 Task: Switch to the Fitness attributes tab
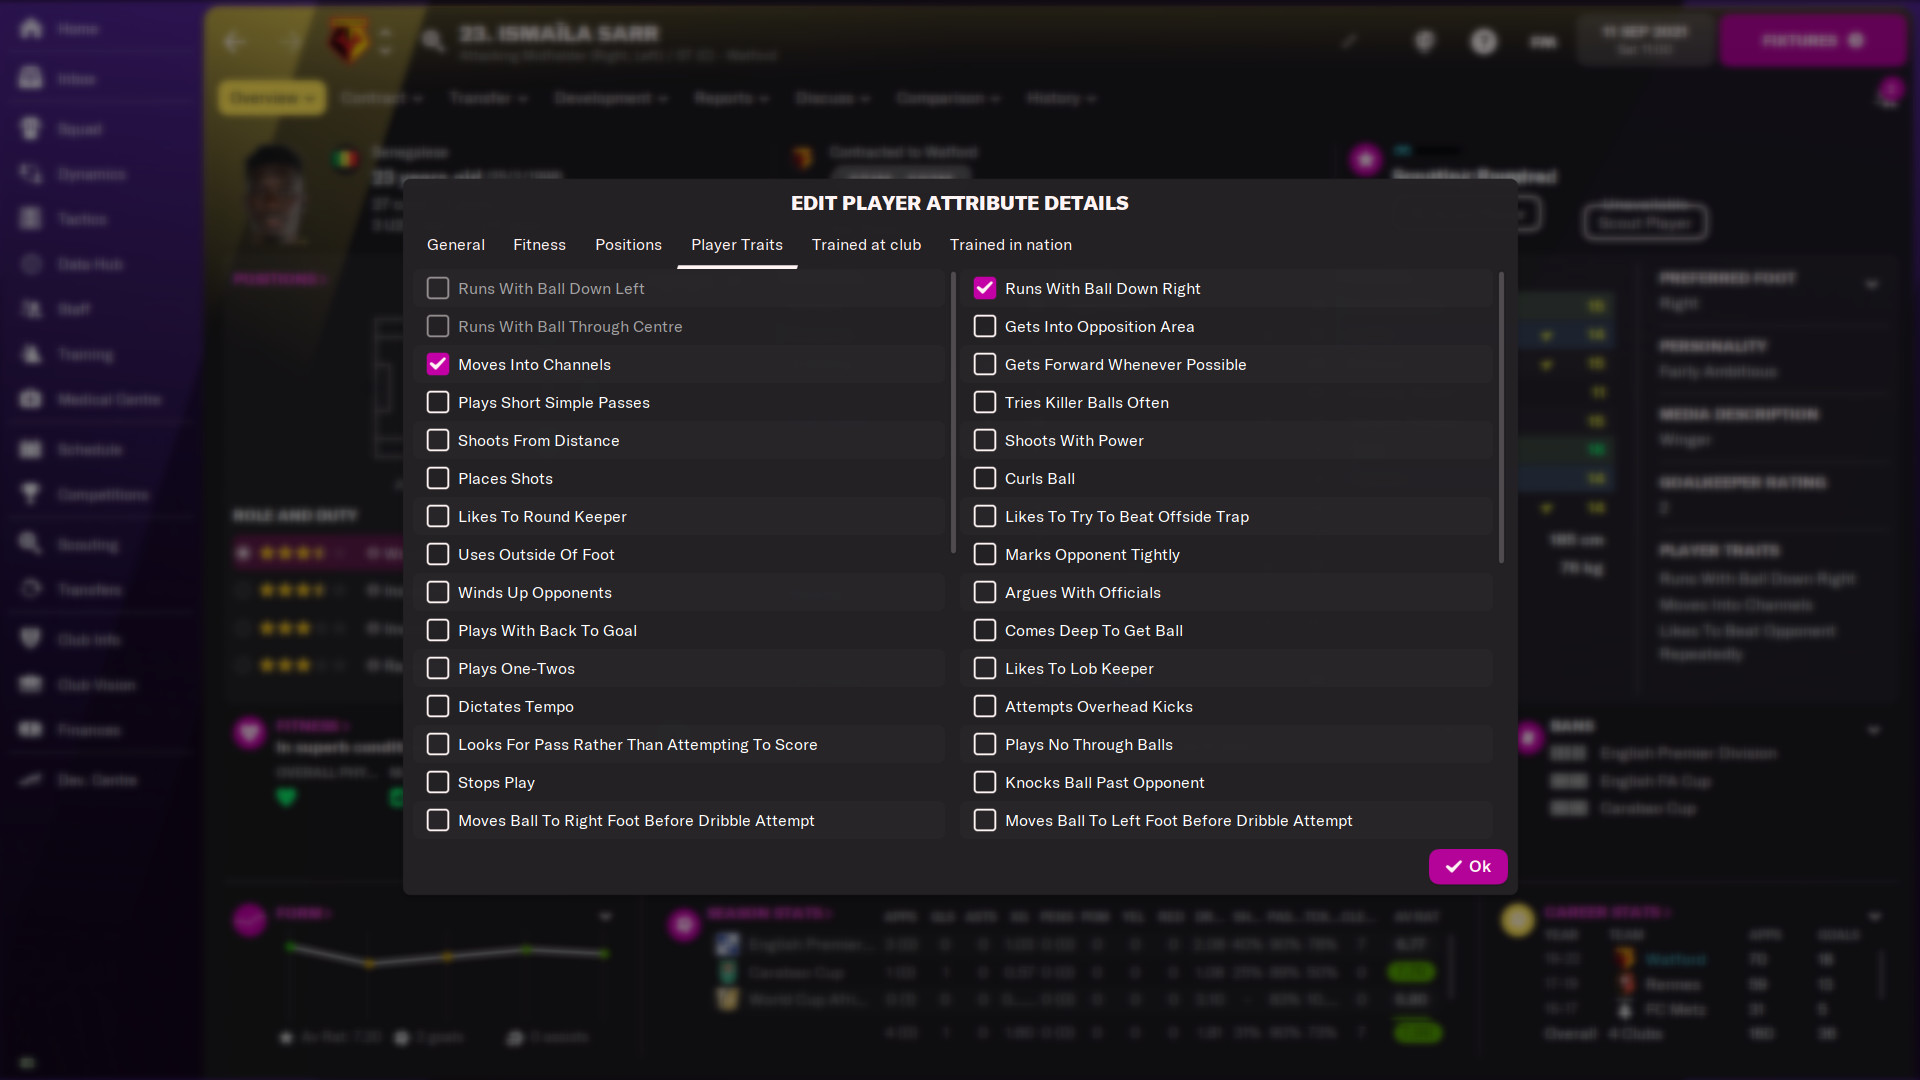[x=539, y=244]
